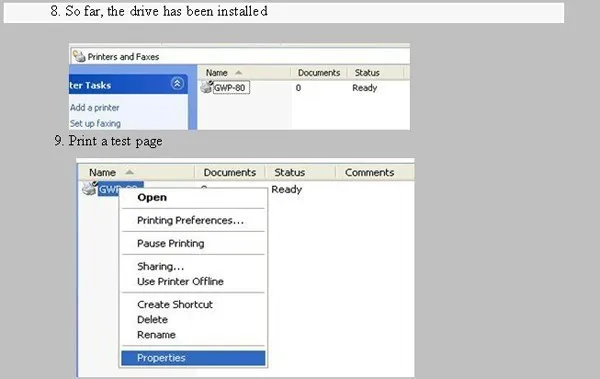
Task: Click the Ready status in upper window
Action: pos(365,88)
